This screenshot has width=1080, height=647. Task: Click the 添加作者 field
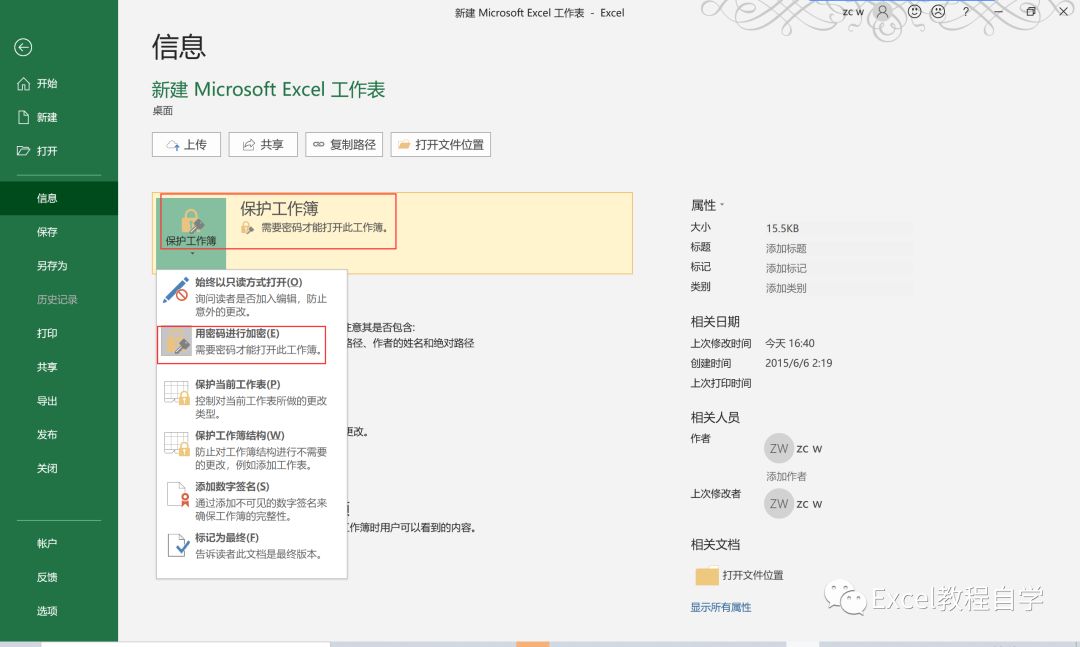tap(786, 476)
